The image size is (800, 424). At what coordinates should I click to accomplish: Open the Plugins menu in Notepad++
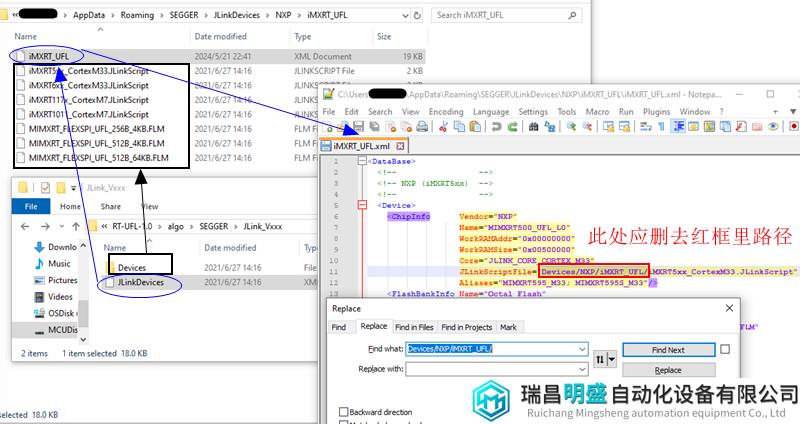(656, 111)
